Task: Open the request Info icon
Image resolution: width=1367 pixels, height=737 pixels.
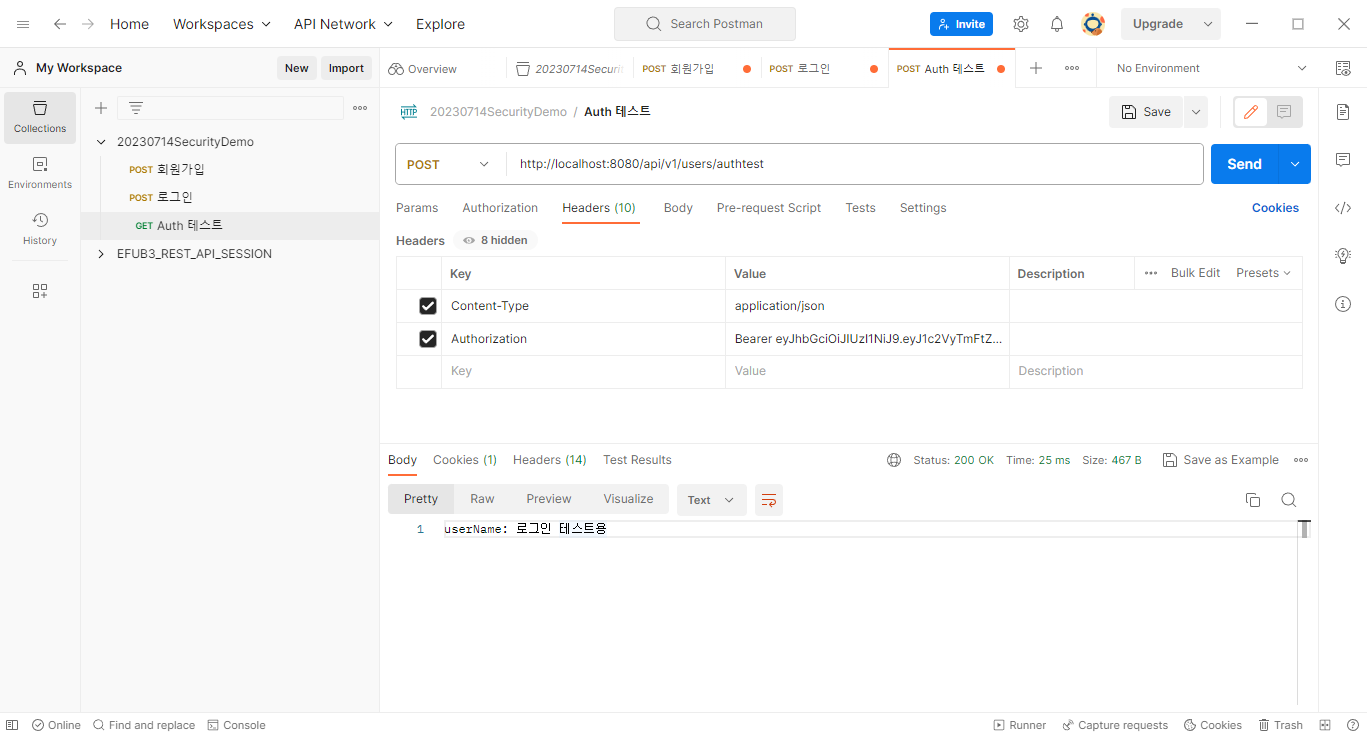Action: 1343,304
